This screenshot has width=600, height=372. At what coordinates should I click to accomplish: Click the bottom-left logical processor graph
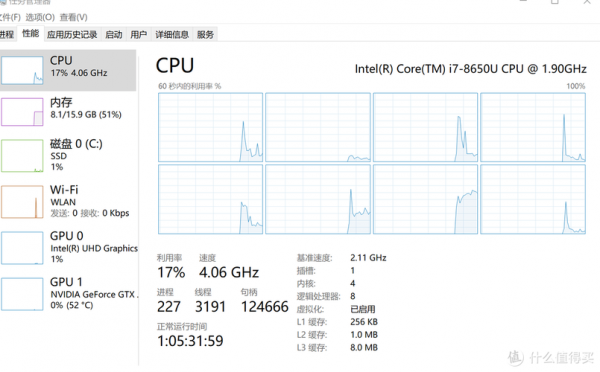[x=210, y=199]
